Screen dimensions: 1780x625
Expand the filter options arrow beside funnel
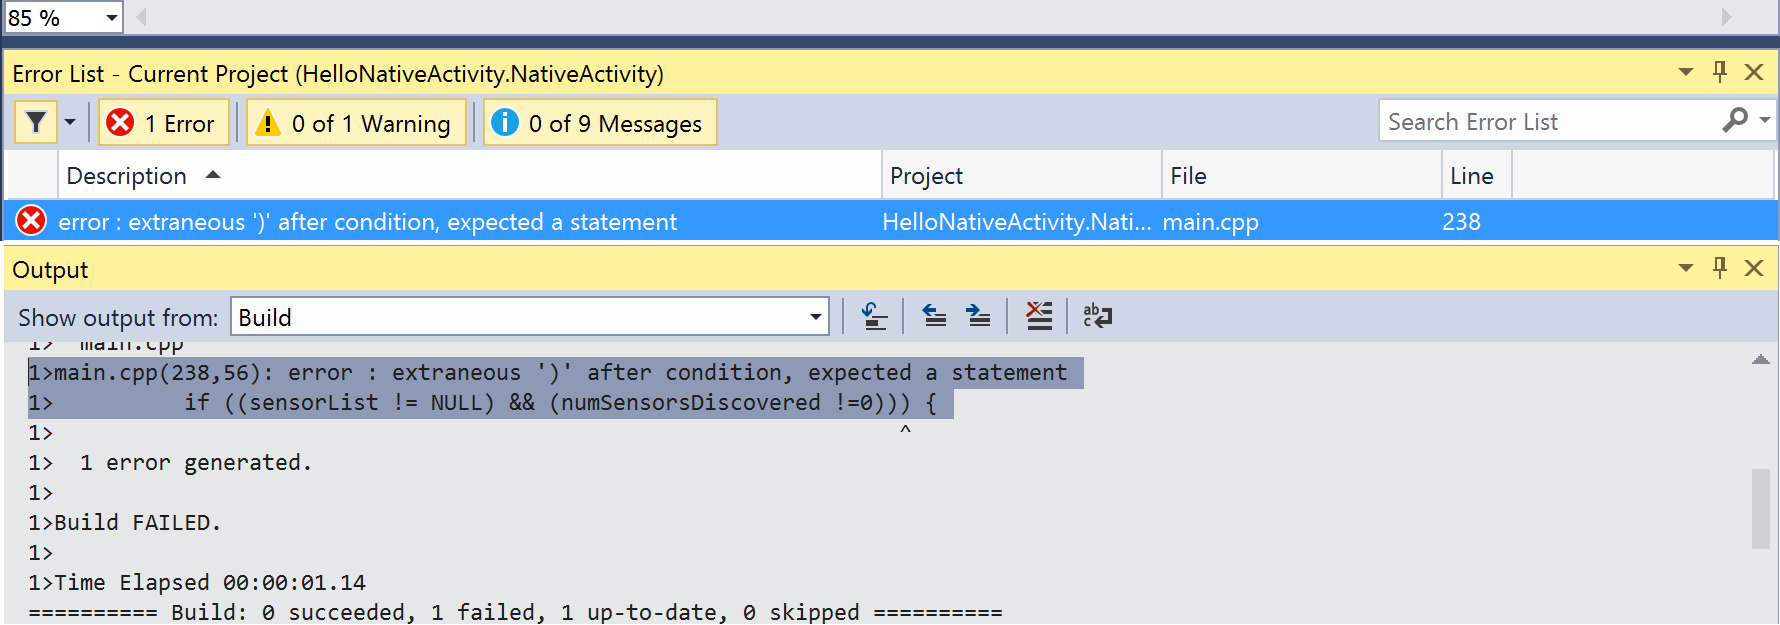[70, 122]
